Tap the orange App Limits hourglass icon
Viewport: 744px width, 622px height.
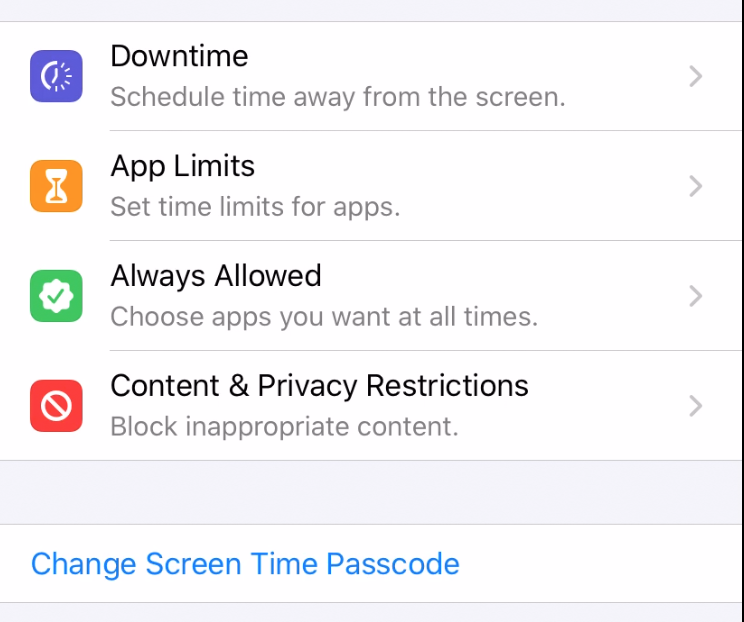click(56, 186)
